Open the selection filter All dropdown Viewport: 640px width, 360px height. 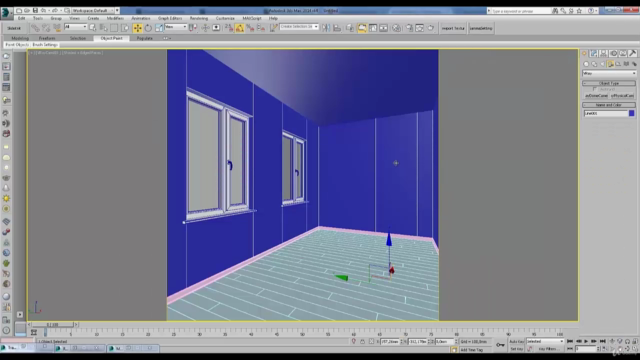pos(76,27)
